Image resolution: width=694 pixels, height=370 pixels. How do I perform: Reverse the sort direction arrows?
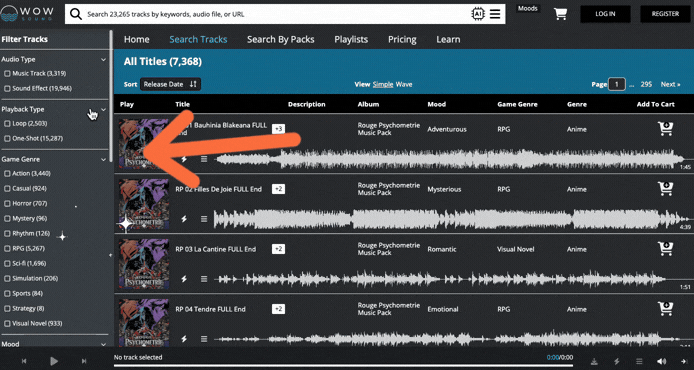(193, 84)
